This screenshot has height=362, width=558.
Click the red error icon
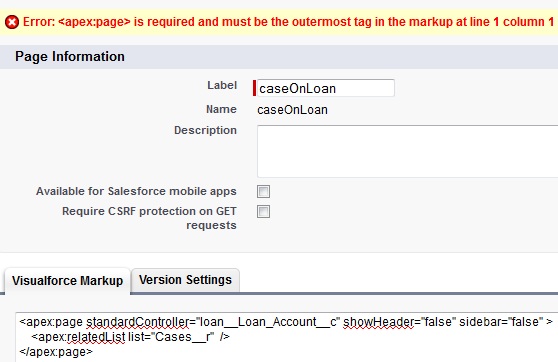pyautogui.click(x=12, y=22)
